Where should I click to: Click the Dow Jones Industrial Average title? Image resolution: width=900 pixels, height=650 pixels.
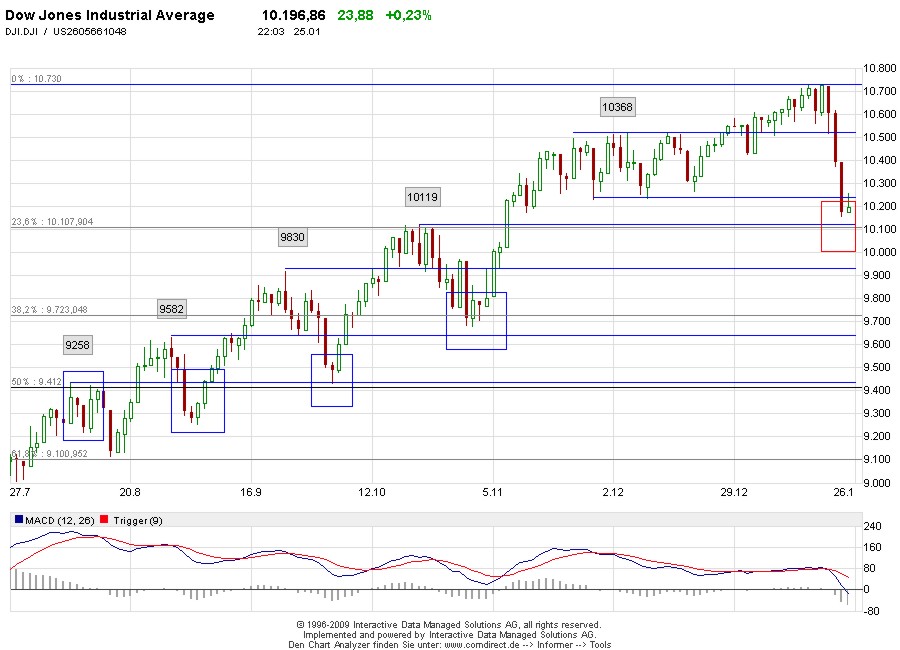point(110,15)
